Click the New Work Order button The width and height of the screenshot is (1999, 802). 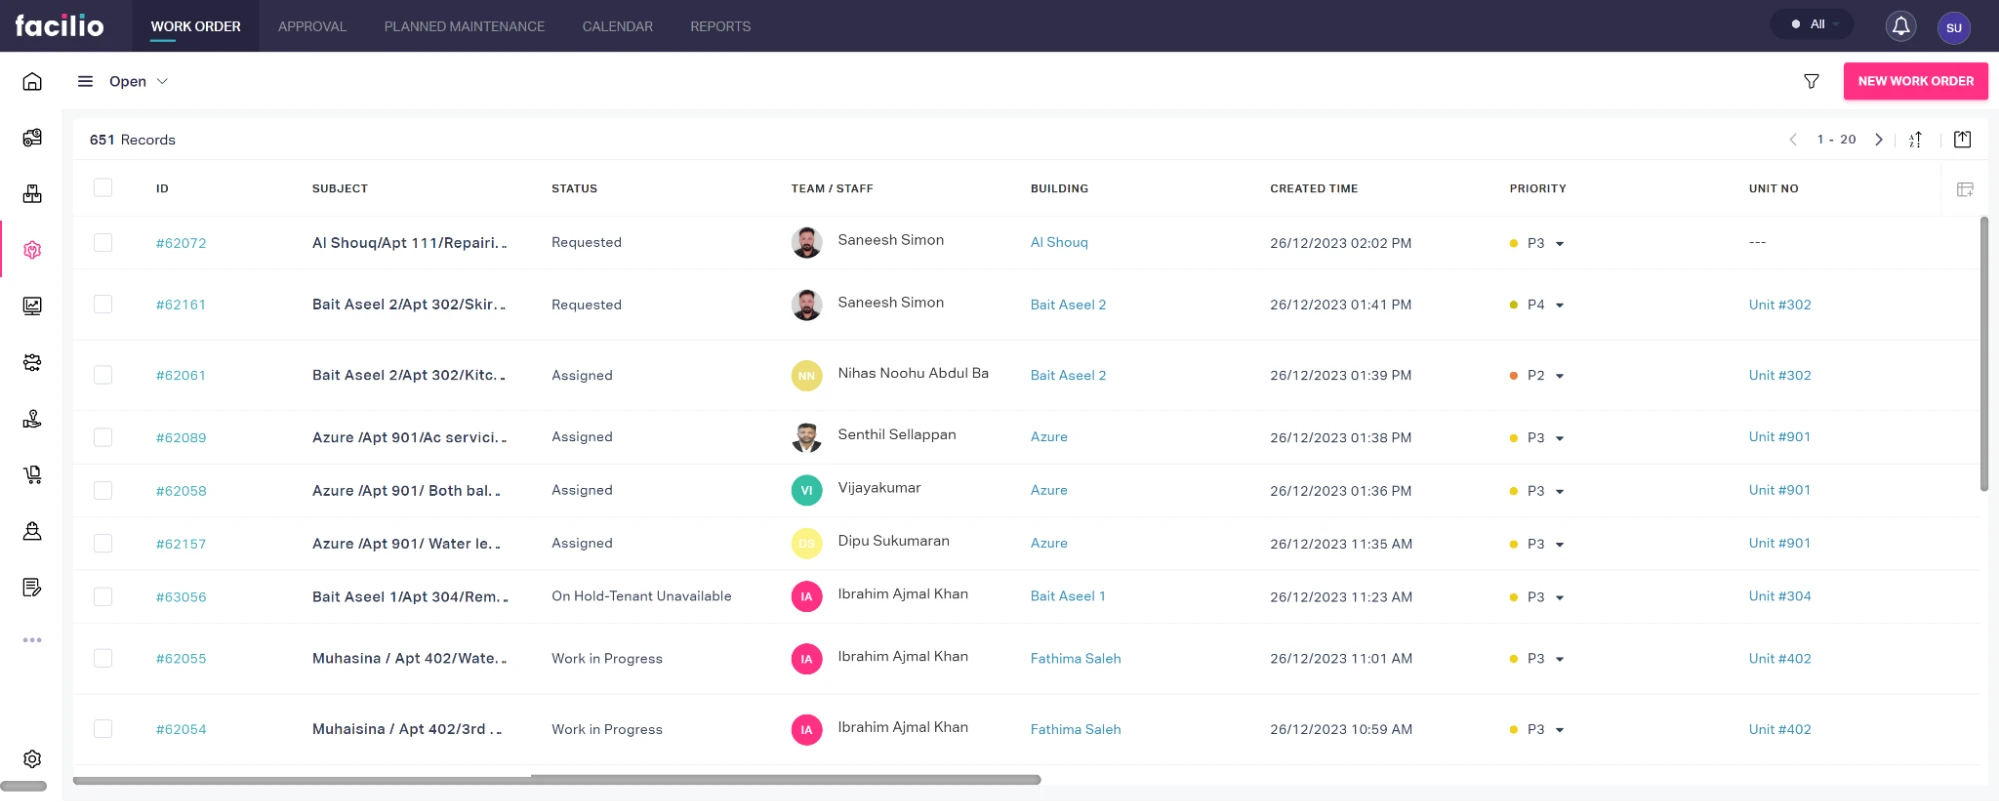coord(1915,81)
